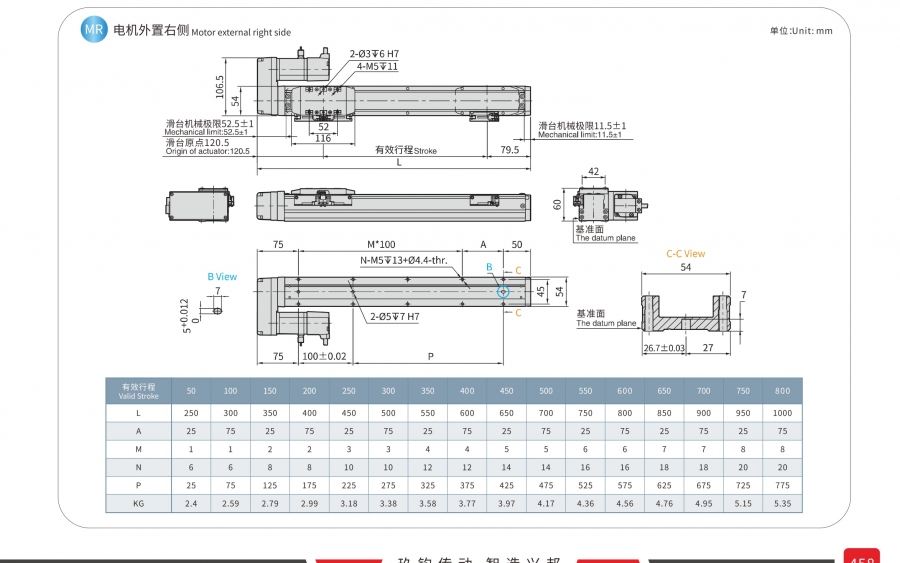Click the blue circled B detail marker
Image resolution: width=900 pixels, height=563 pixels.
point(503,292)
